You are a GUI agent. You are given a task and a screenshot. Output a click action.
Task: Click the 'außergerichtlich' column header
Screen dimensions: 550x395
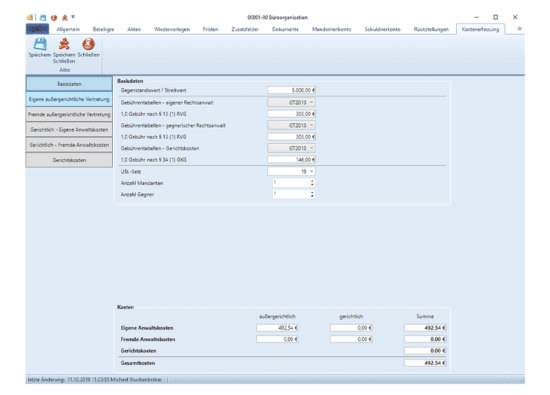coord(277,316)
